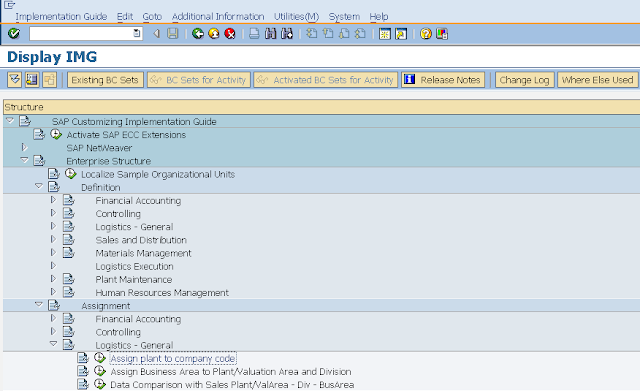Click the green checkmark Enter icon
This screenshot has width=640, height=391.
(x=14, y=33)
